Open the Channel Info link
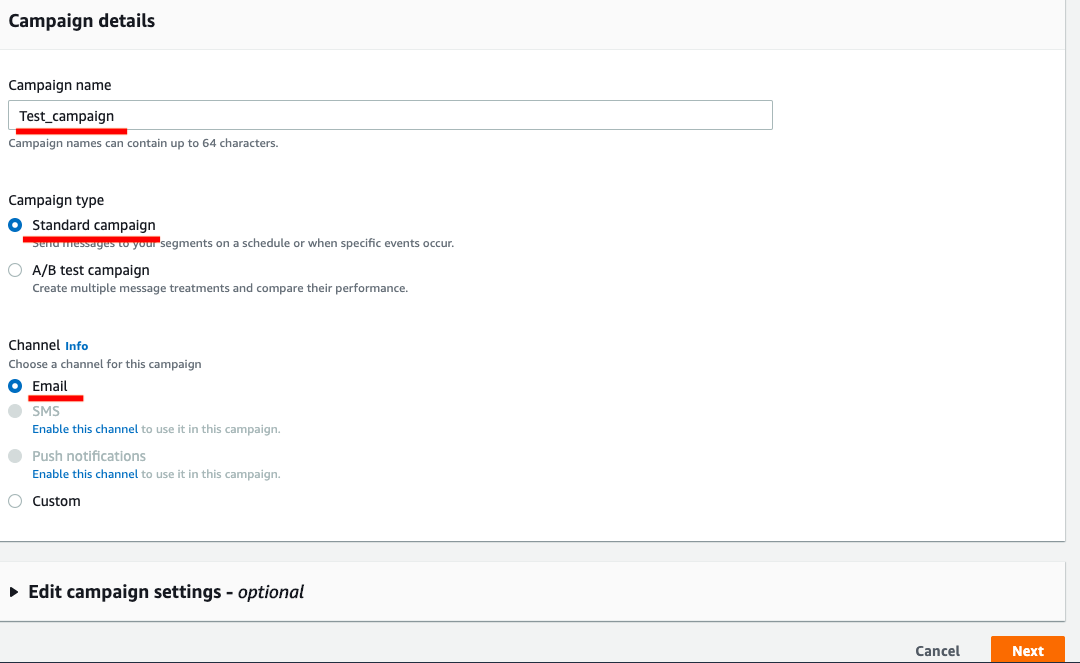The height and width of the screenshot is (663, 1080). [x=77, y=346]
